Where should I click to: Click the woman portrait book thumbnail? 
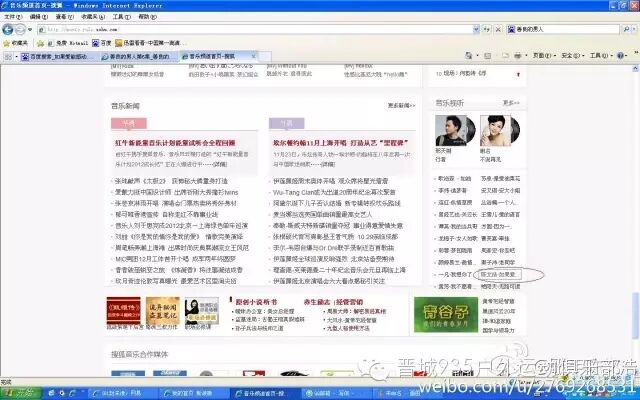tap(202, 311)
